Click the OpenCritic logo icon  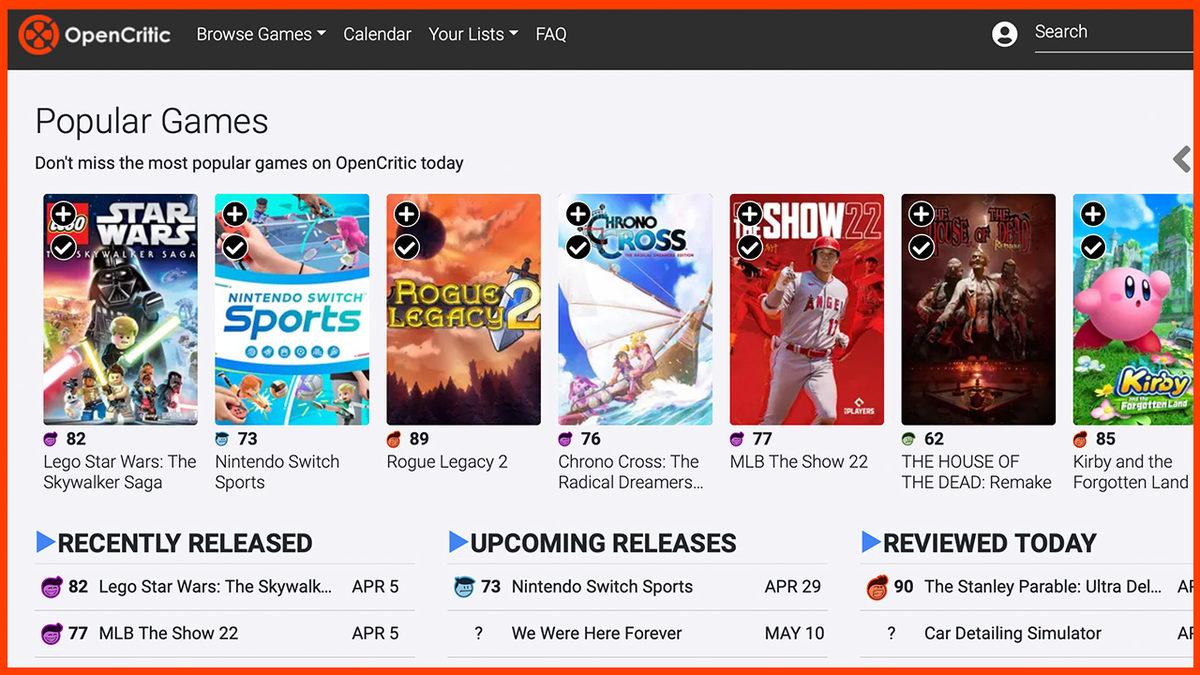point(38,35)
